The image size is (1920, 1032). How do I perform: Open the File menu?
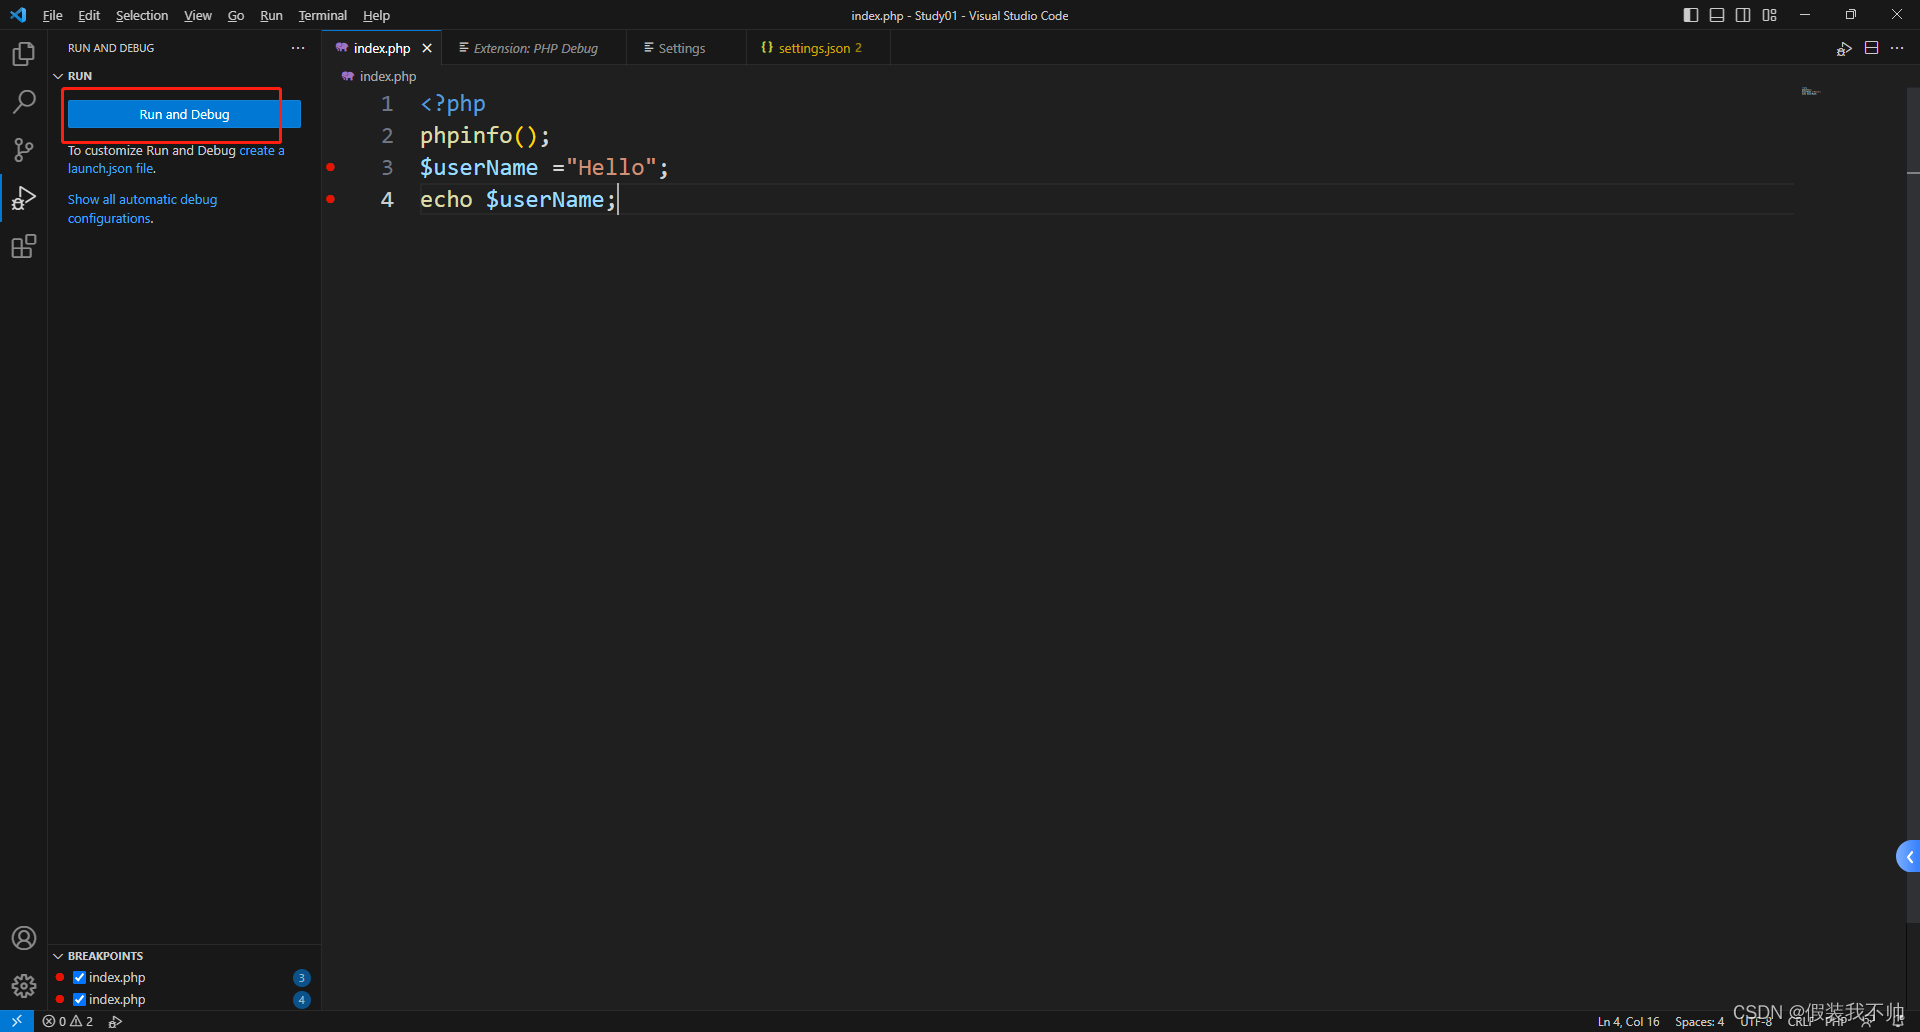[x=53, y=15]
